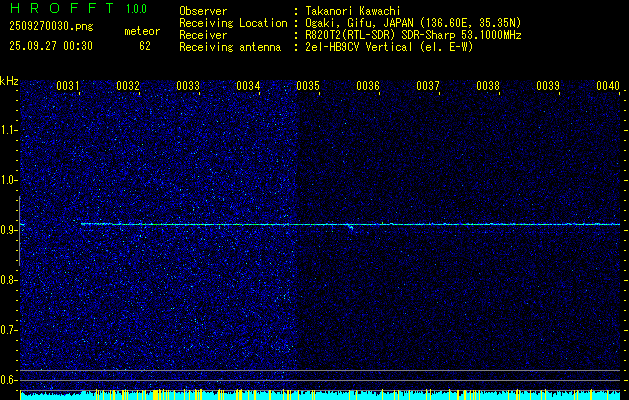Click the signal dip near 0036
Image resolution: width=629 pixels, height=400 pixels.
[351, 227]
